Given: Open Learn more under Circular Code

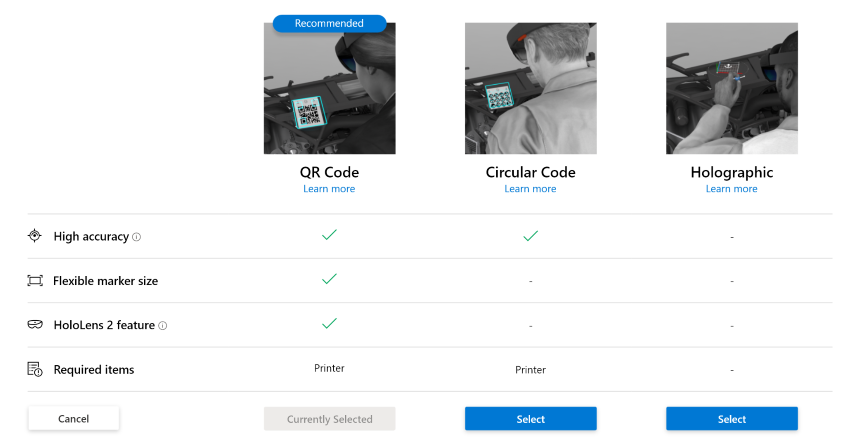Looking at the screenshot, I should pos(530,189).
